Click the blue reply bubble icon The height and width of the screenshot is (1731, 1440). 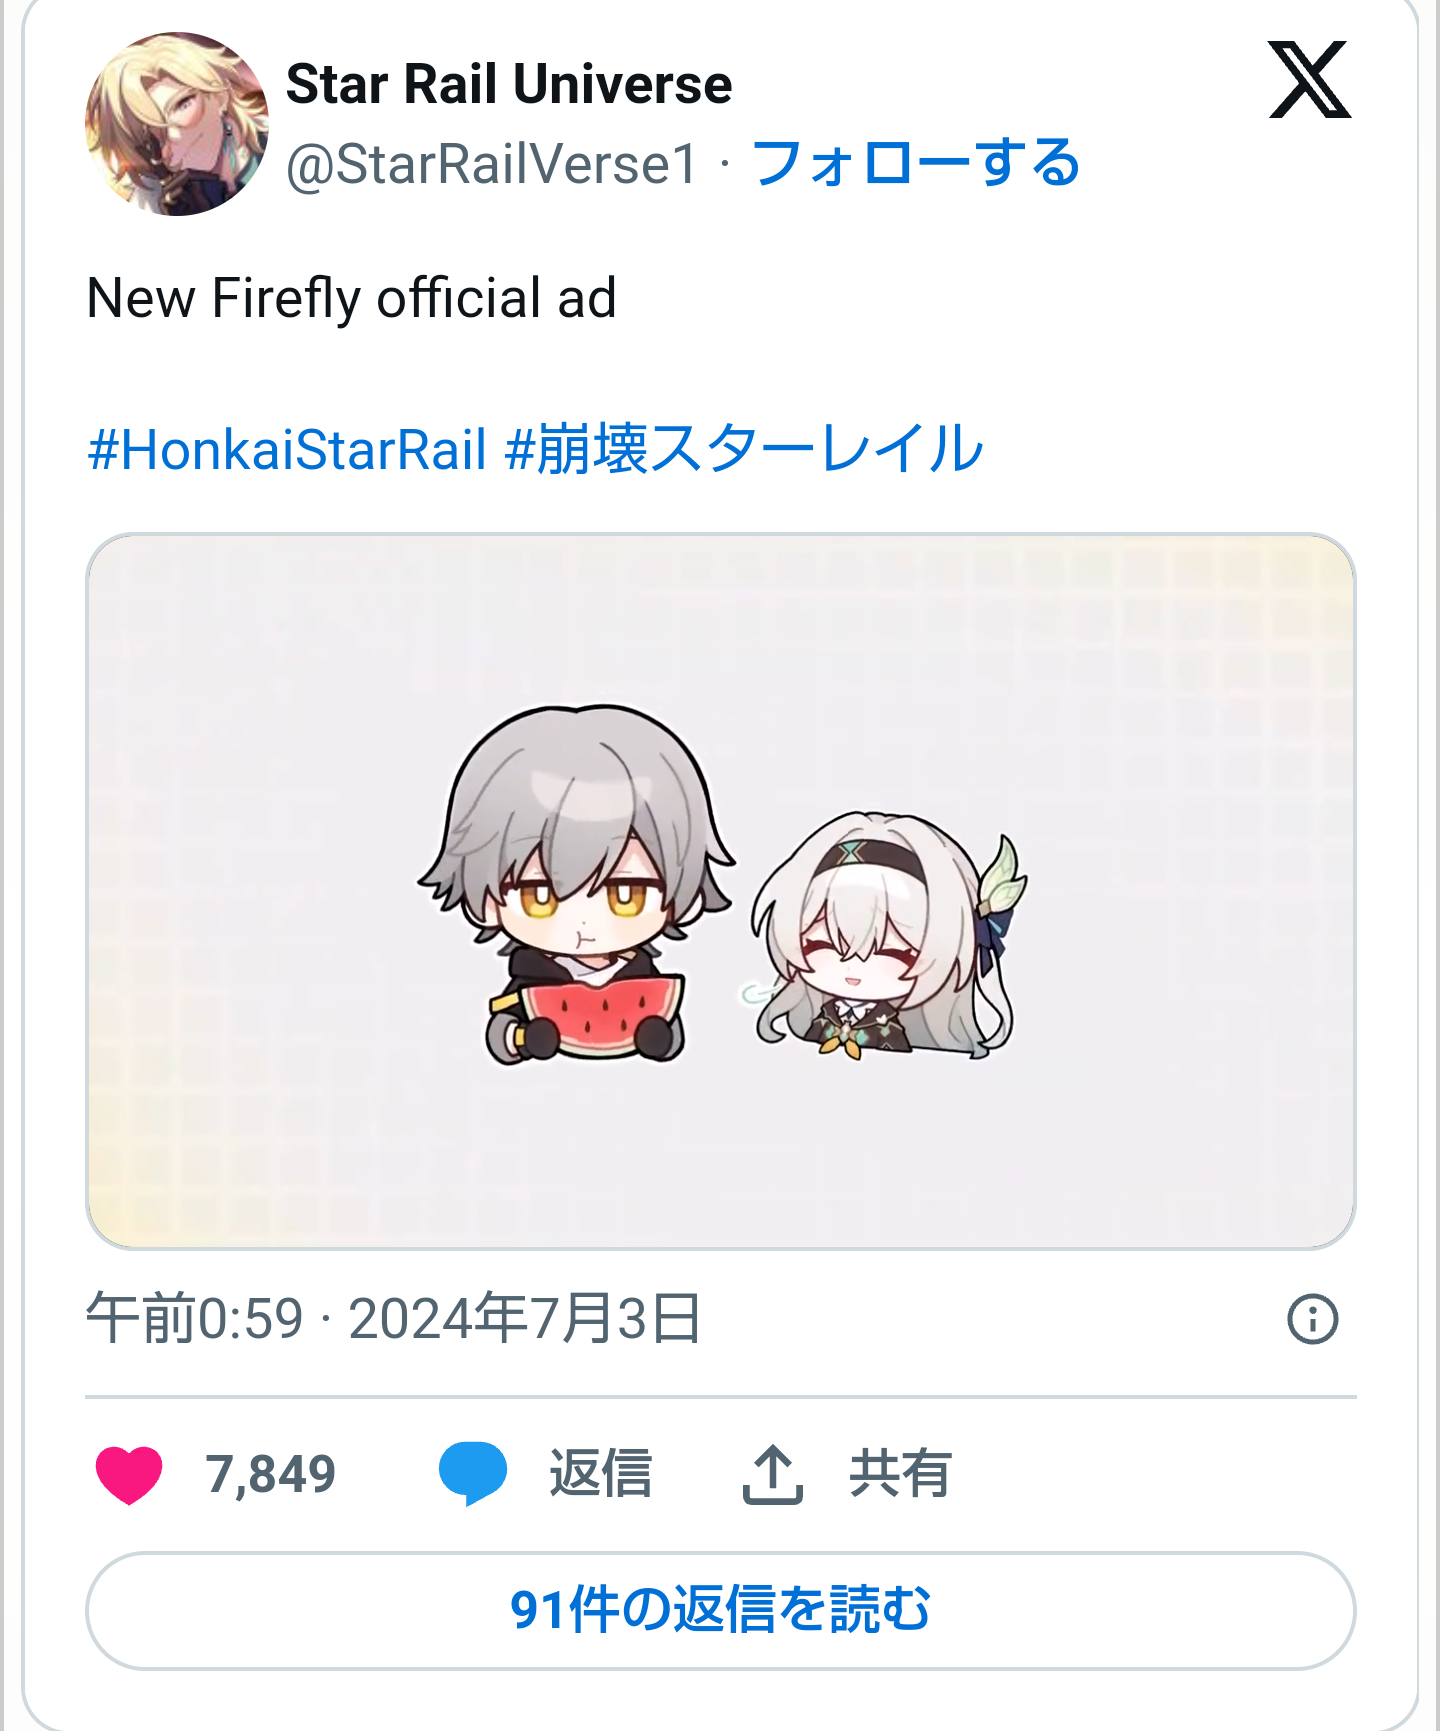click(x=473, y=1473)
